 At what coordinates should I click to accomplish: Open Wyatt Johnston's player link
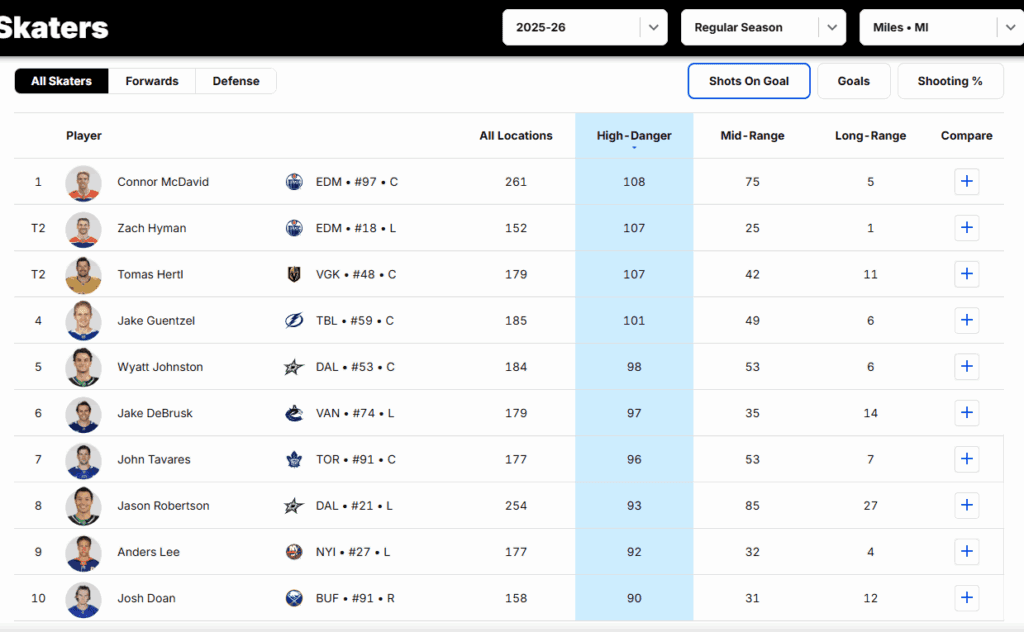(160, 367)
